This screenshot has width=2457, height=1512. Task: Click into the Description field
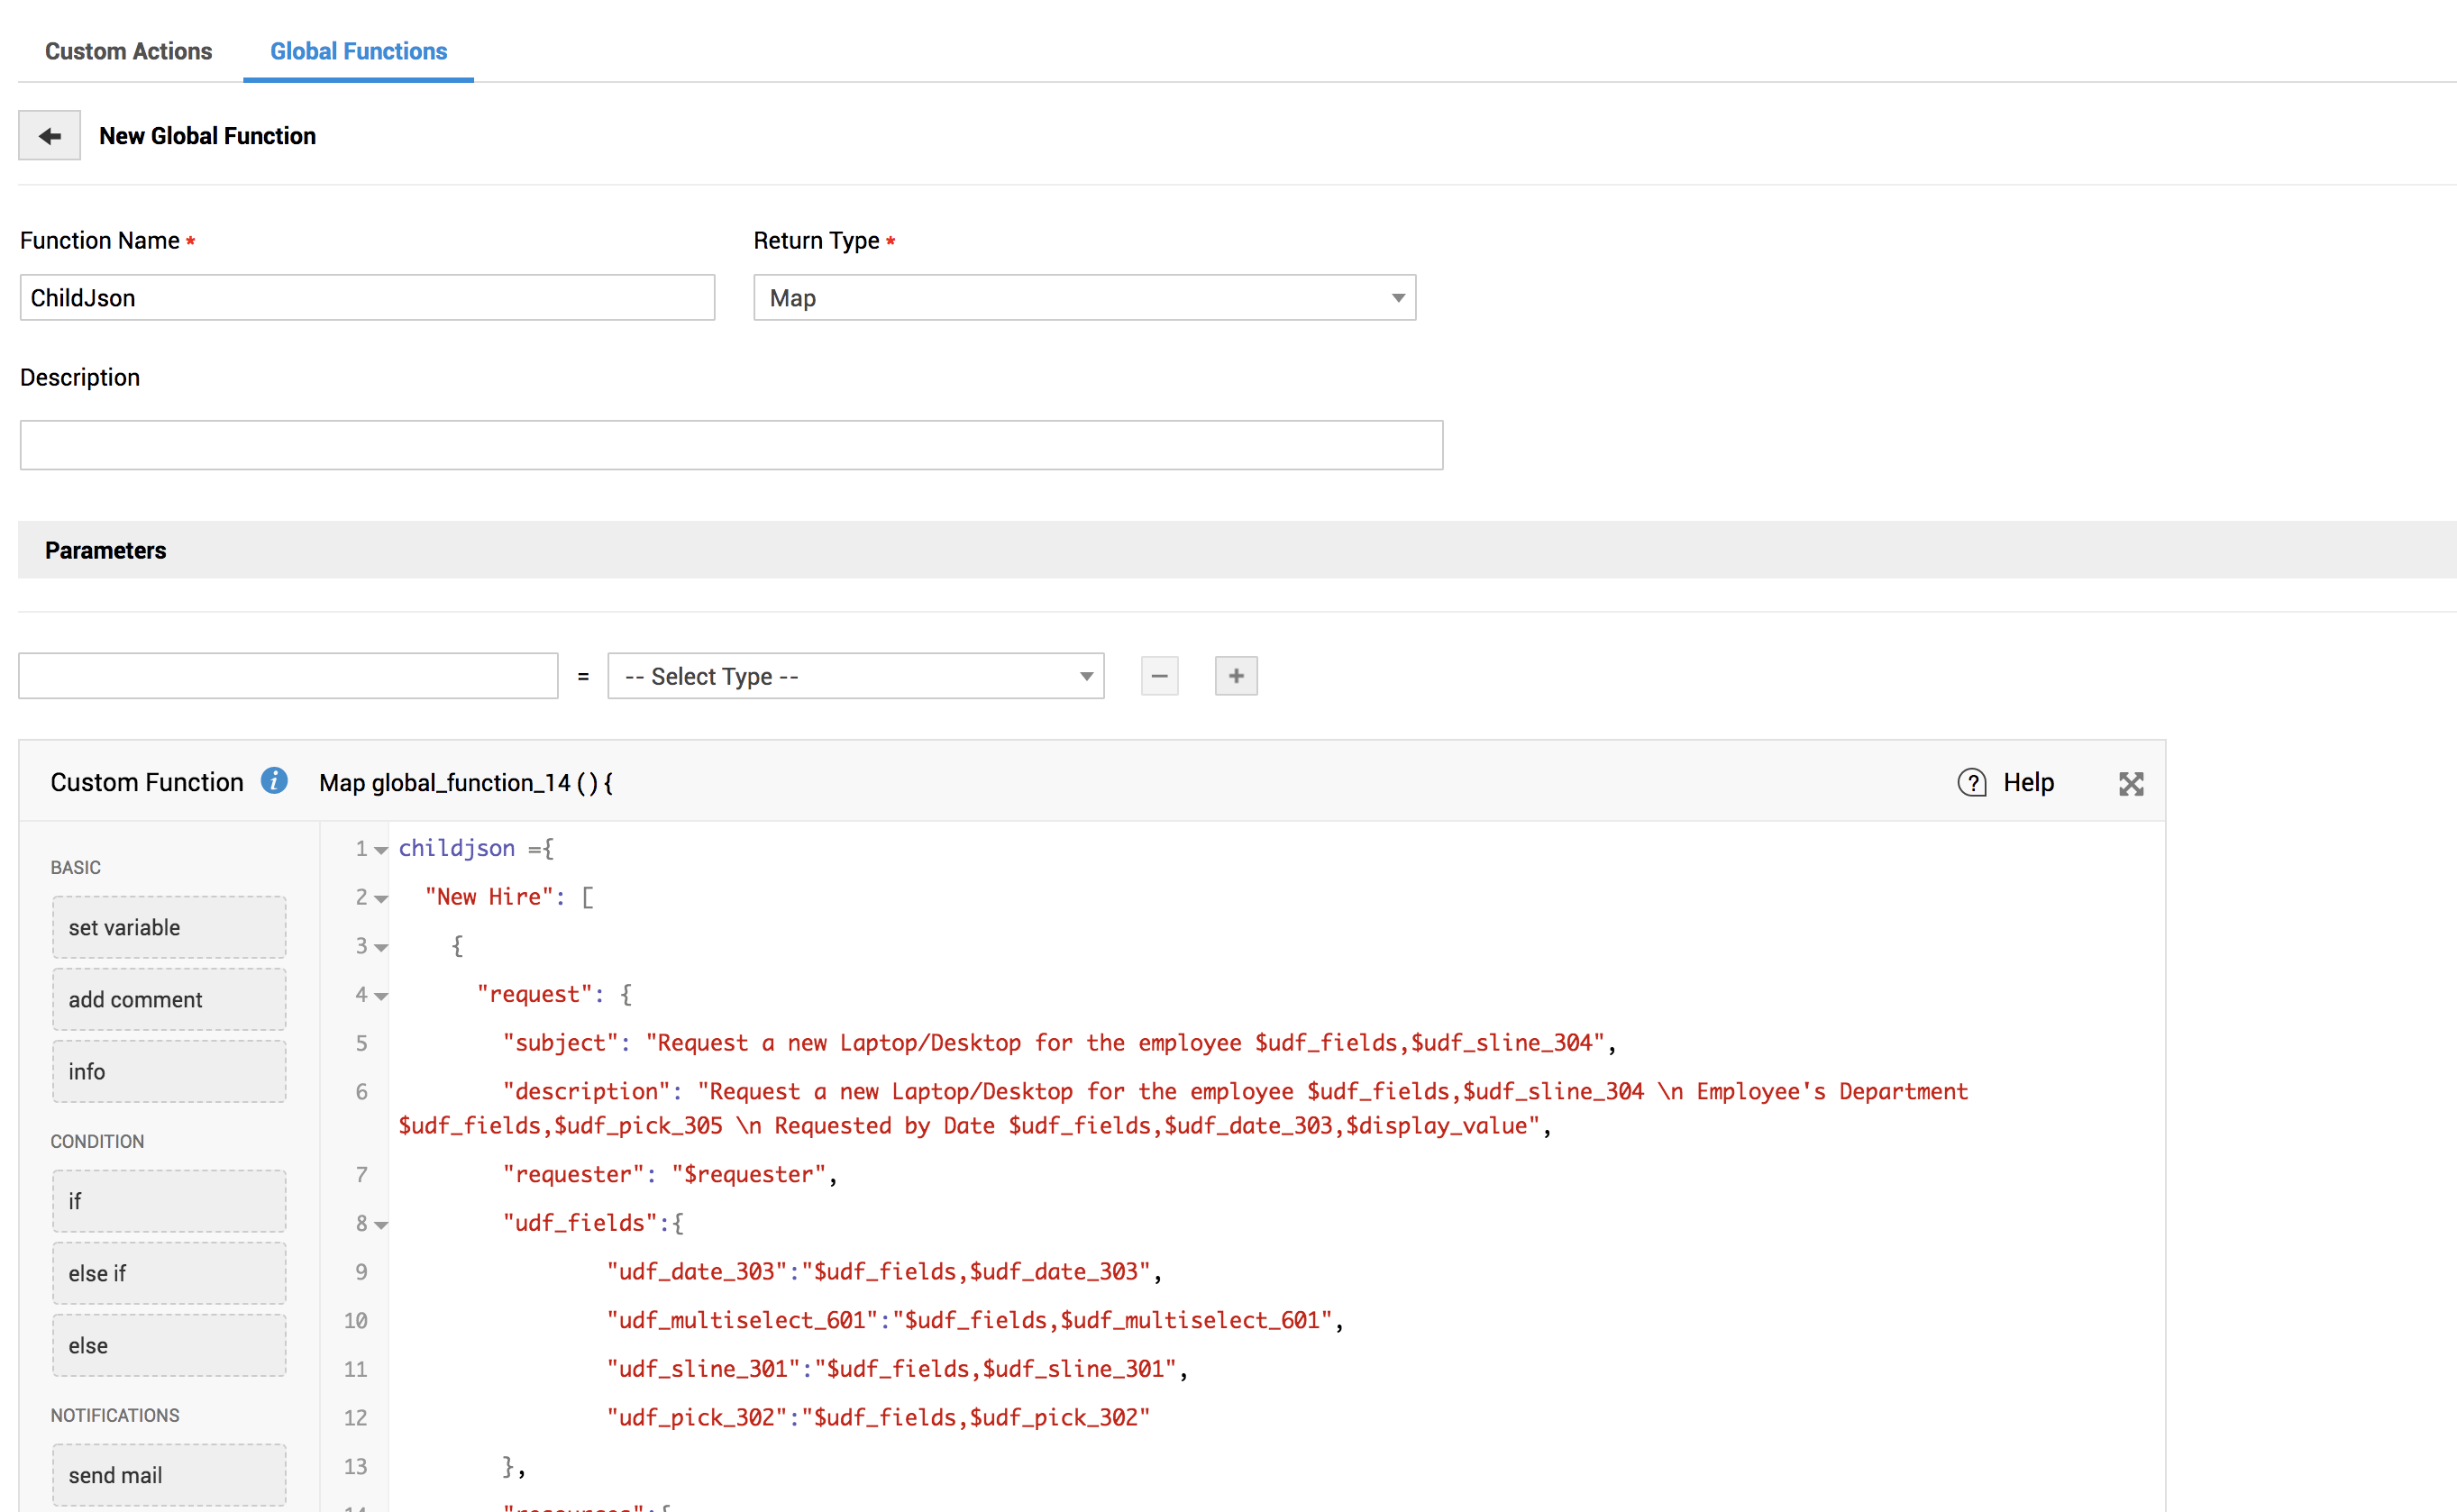click(x=731, y=445)
